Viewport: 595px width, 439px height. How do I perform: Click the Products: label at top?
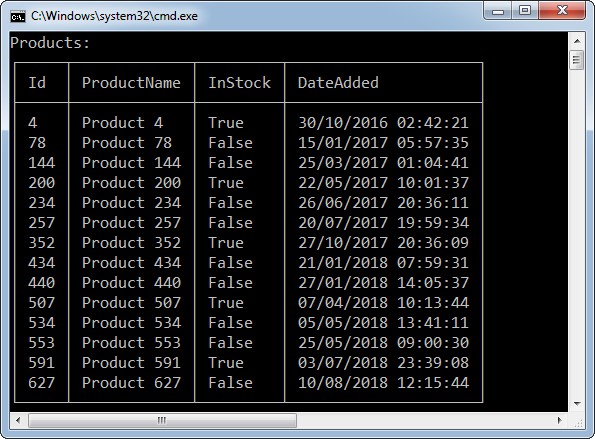coord(50,42)
